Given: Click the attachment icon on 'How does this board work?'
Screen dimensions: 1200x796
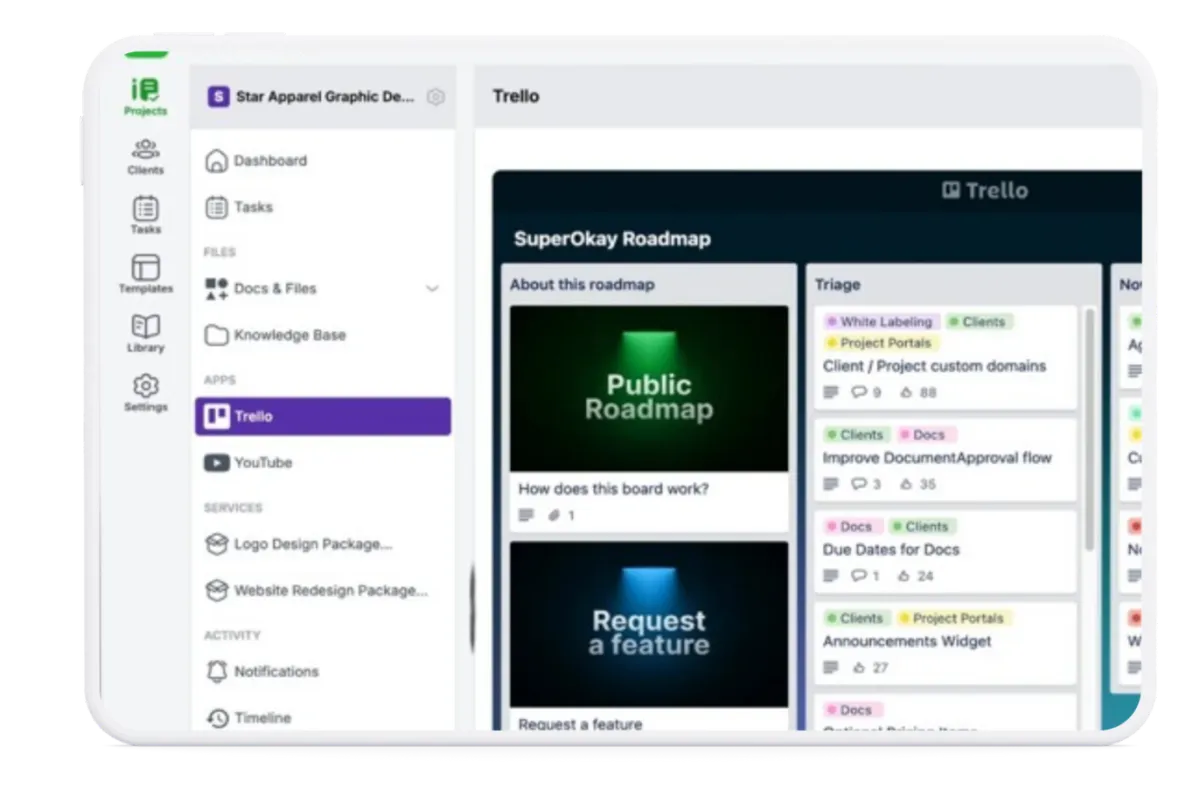Looking at the screenshot, I should 553,516.
